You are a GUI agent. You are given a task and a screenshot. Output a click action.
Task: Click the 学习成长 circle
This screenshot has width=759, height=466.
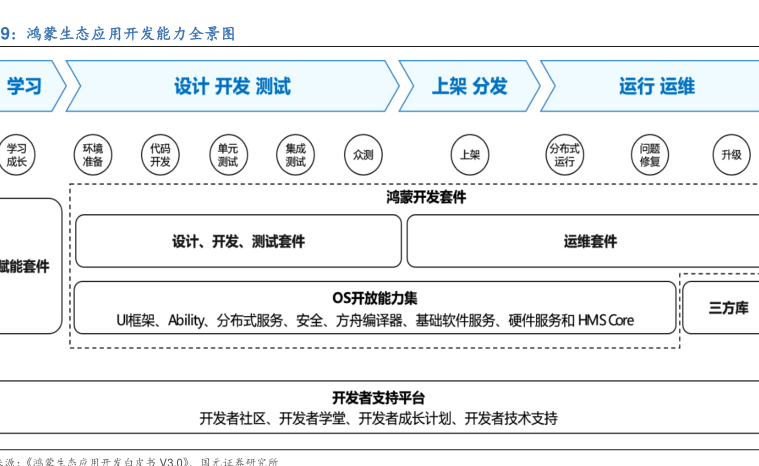click(16, 155)
